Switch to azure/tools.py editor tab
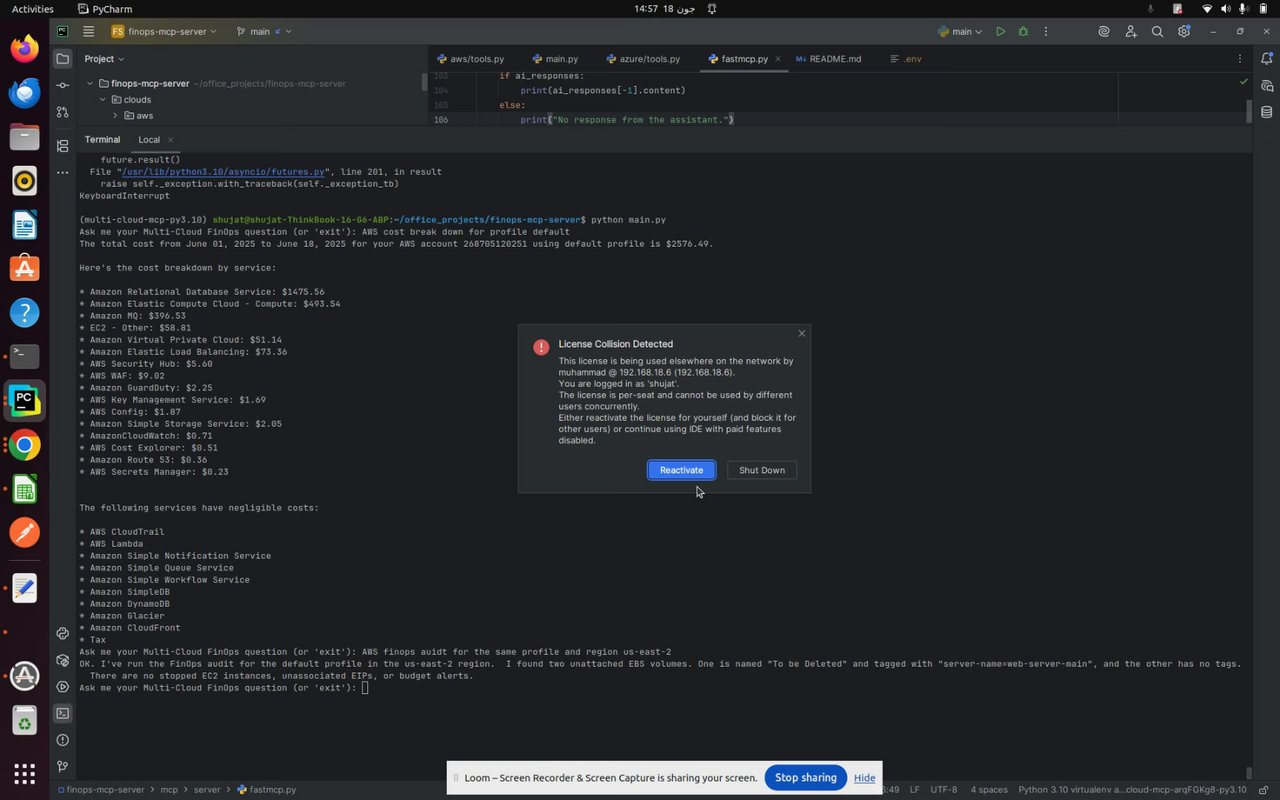Image resolution: width=1280 pixels, height=800 pixels. pos(642,59)
